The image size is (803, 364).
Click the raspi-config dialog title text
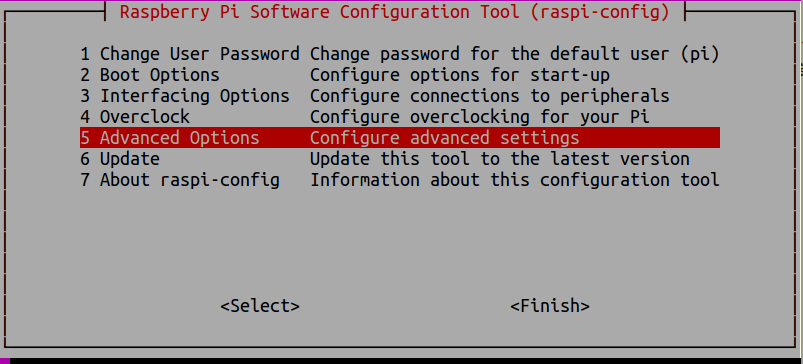(395, 12)
